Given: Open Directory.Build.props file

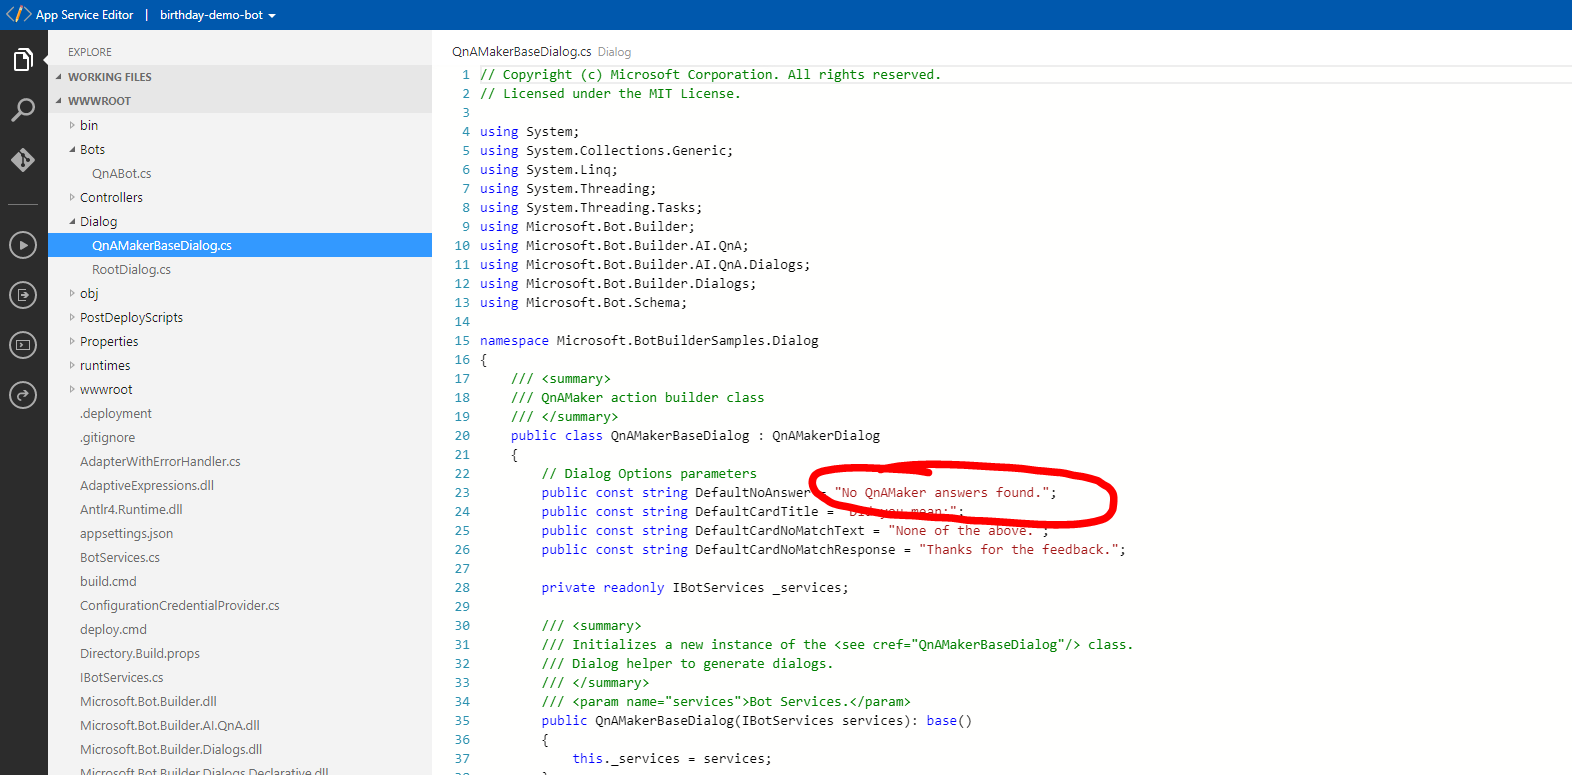Looking at the screenshot, I should tap(140, 653).
